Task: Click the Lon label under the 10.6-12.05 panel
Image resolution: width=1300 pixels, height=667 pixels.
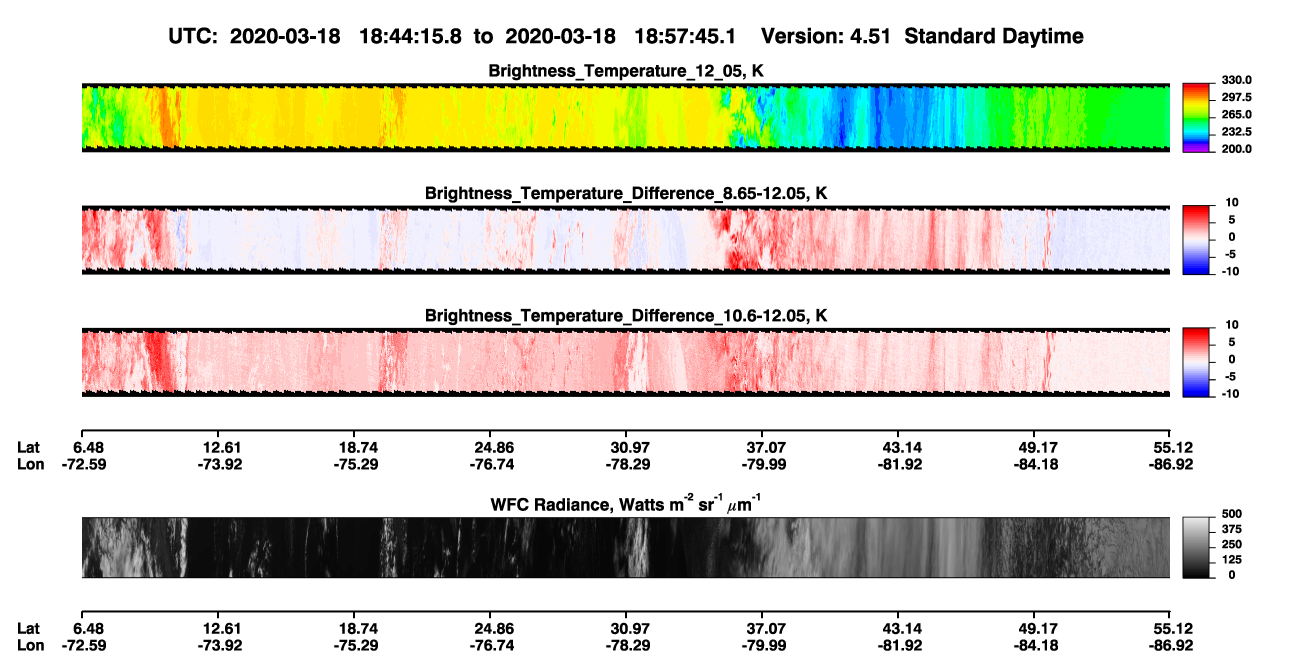Action: 30,464
